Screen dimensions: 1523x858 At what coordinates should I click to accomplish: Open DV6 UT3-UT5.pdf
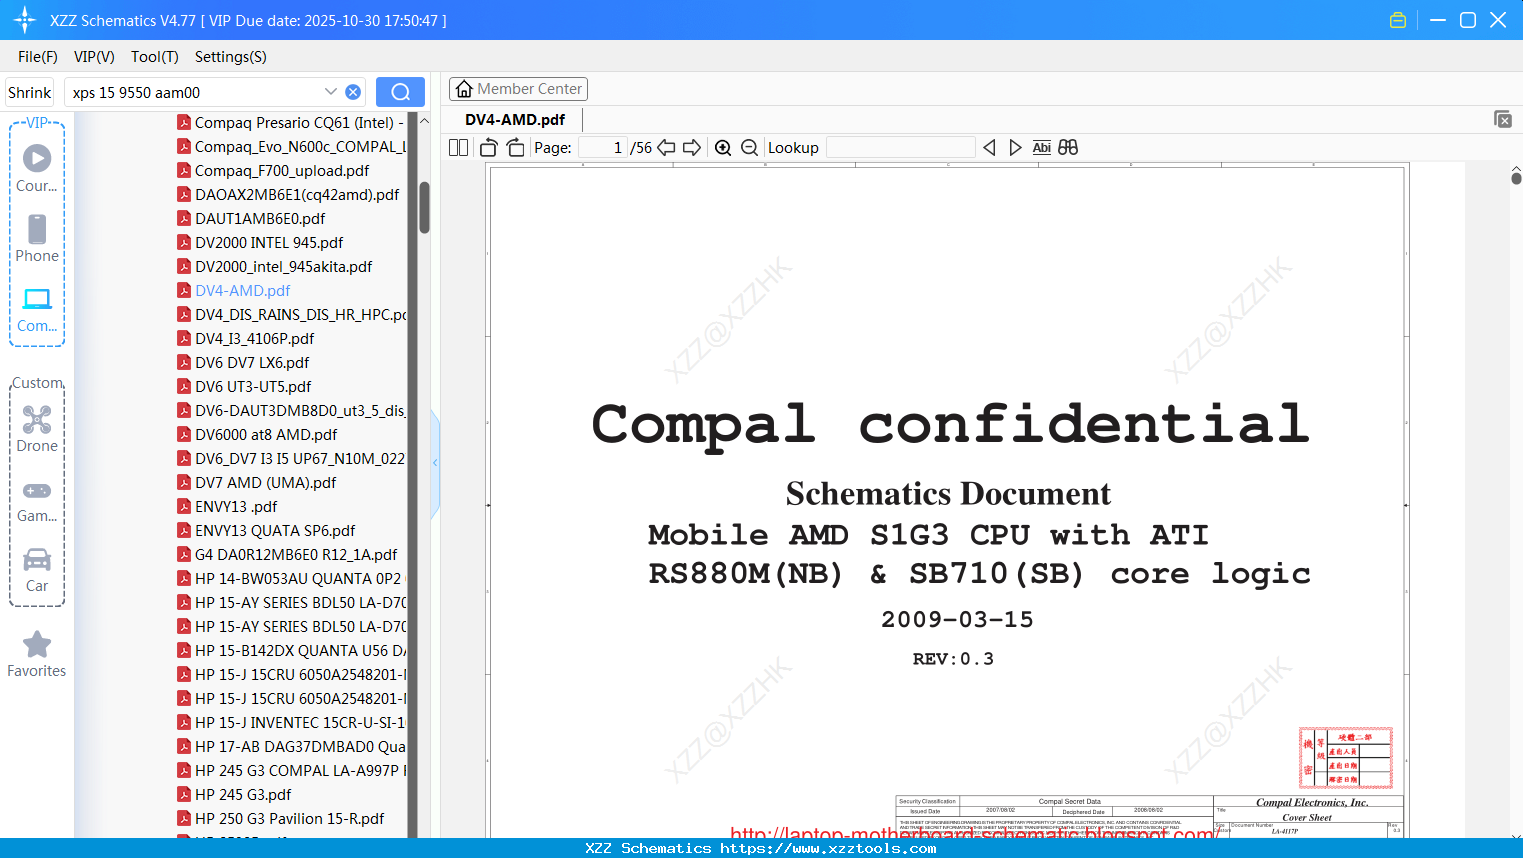pyautogui.click(x=244, y=387)
